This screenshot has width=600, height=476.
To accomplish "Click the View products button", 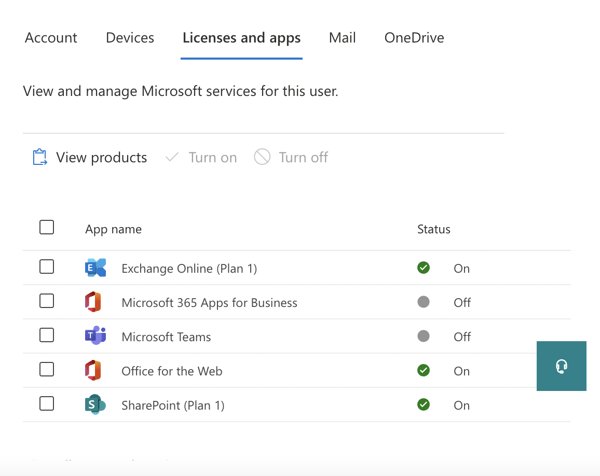I will [90, 157].
